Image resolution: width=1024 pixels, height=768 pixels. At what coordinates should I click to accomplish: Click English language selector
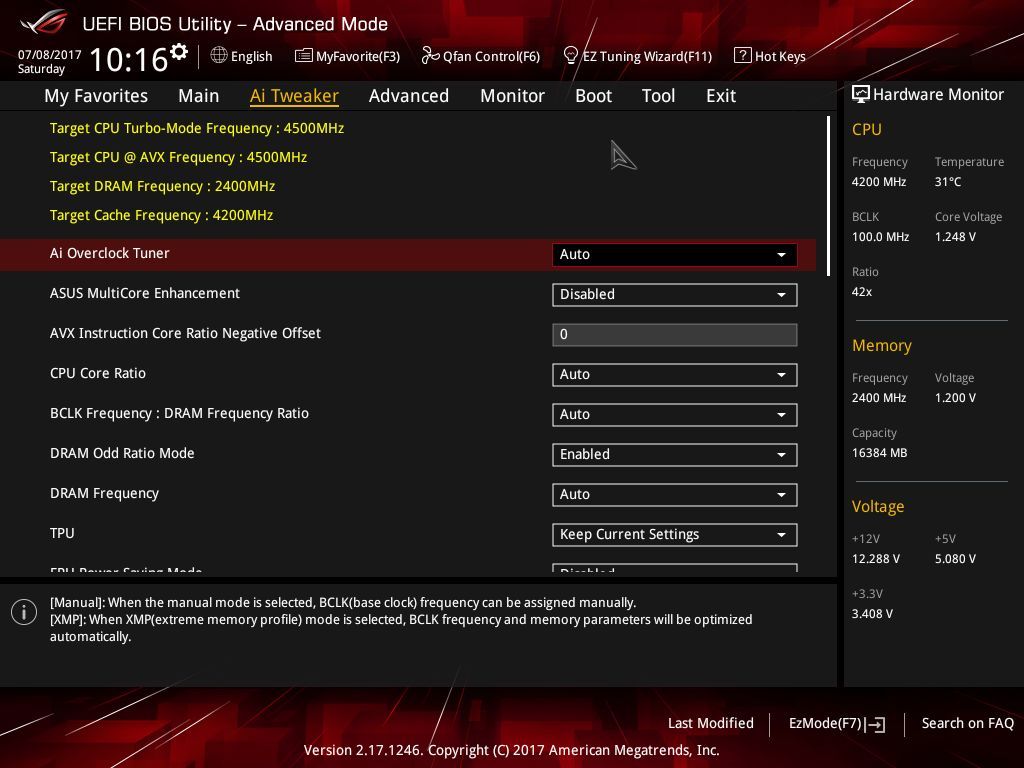click(x=251, y=56)
